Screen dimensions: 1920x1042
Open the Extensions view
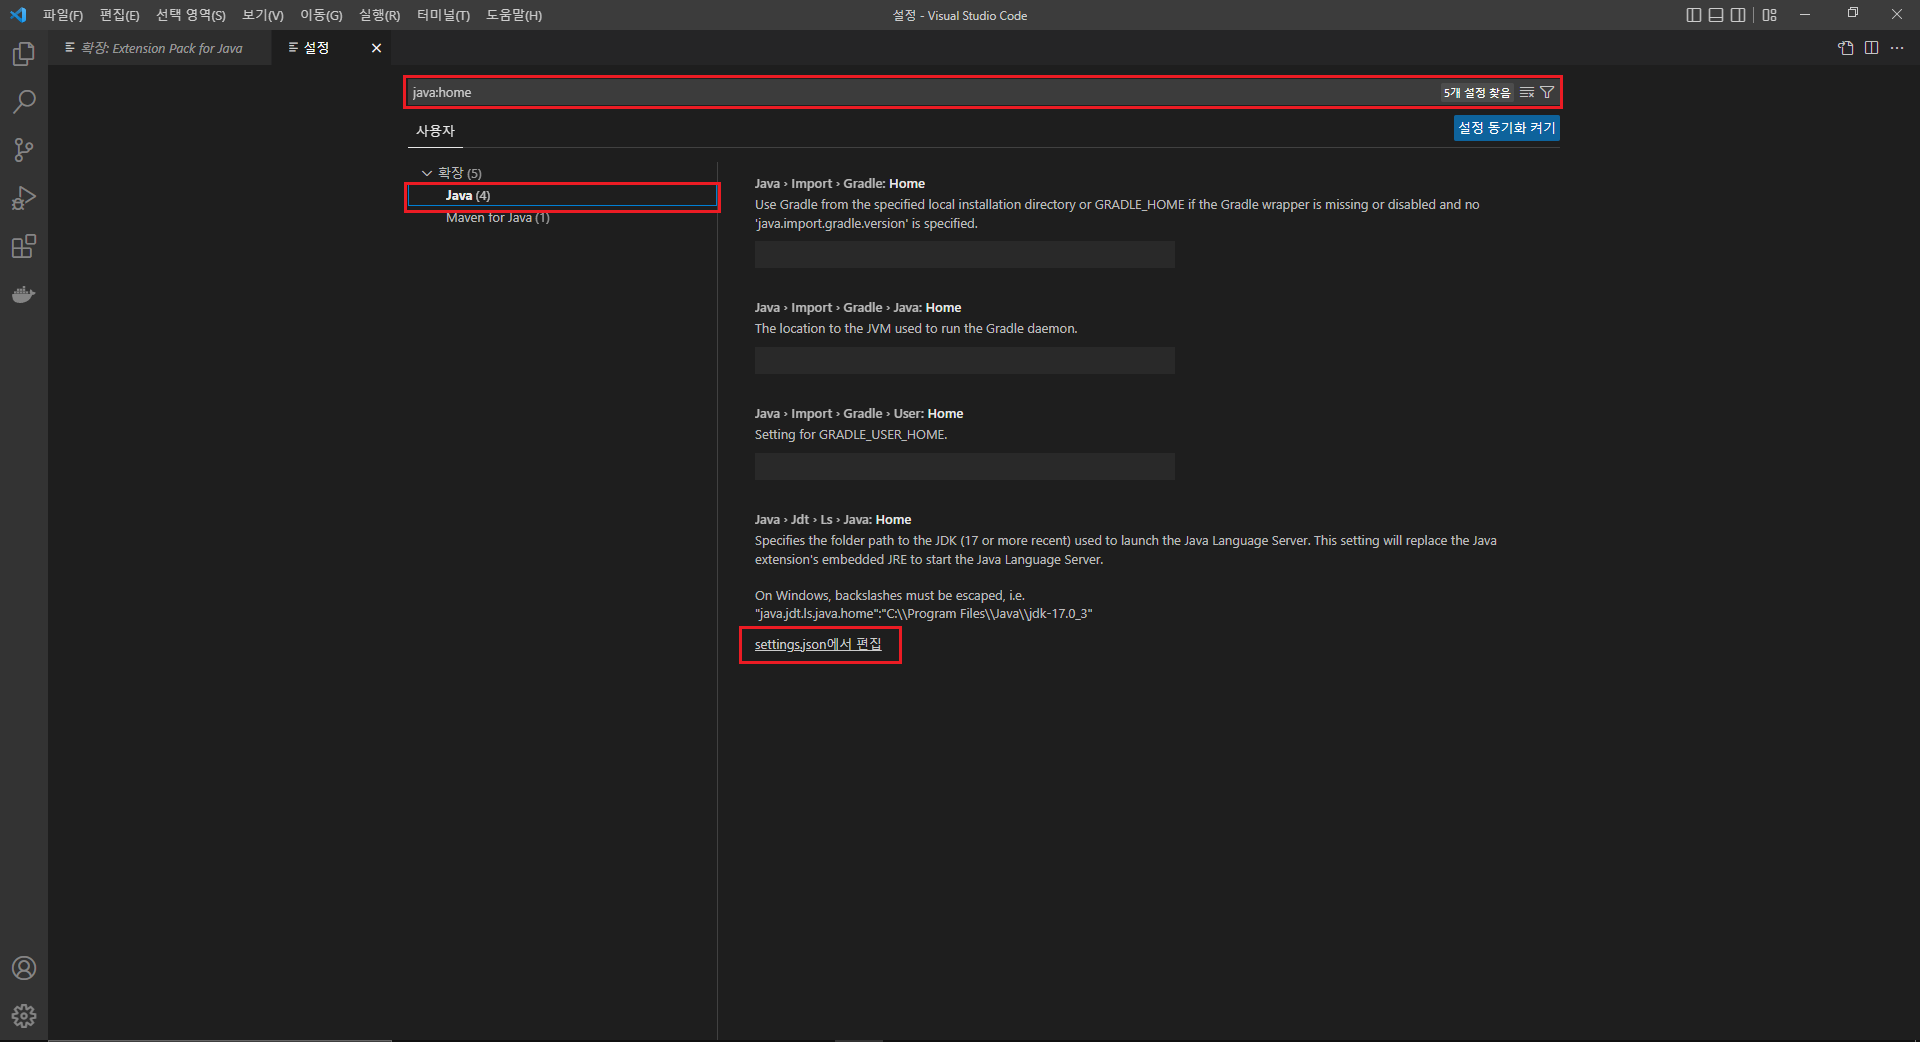(24, 246)
